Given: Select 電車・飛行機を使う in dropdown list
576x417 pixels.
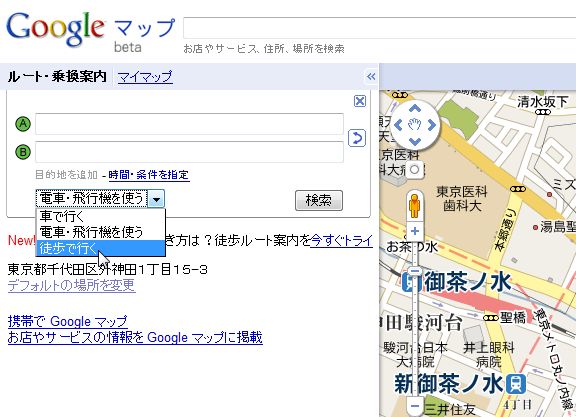Looking at the screenshot, I should coord(101,232).
